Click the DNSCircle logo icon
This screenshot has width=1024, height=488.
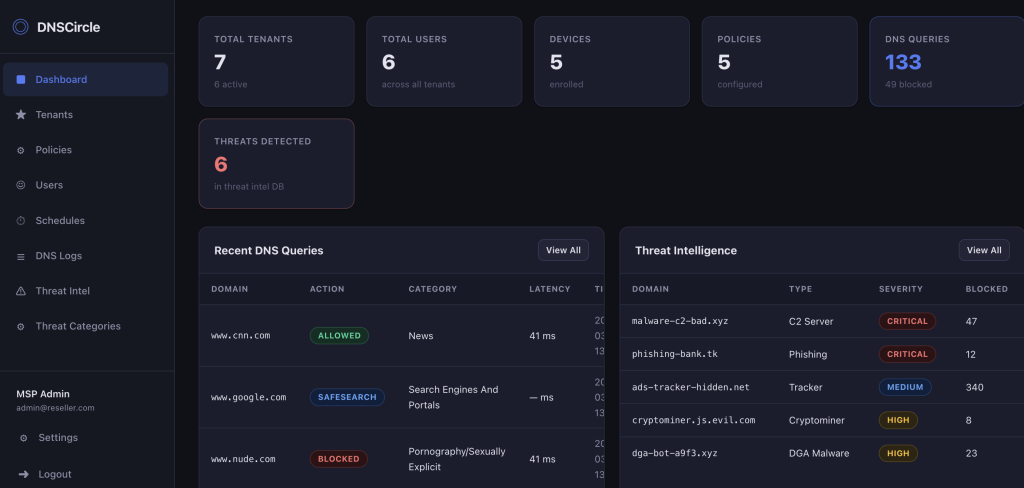20,27
